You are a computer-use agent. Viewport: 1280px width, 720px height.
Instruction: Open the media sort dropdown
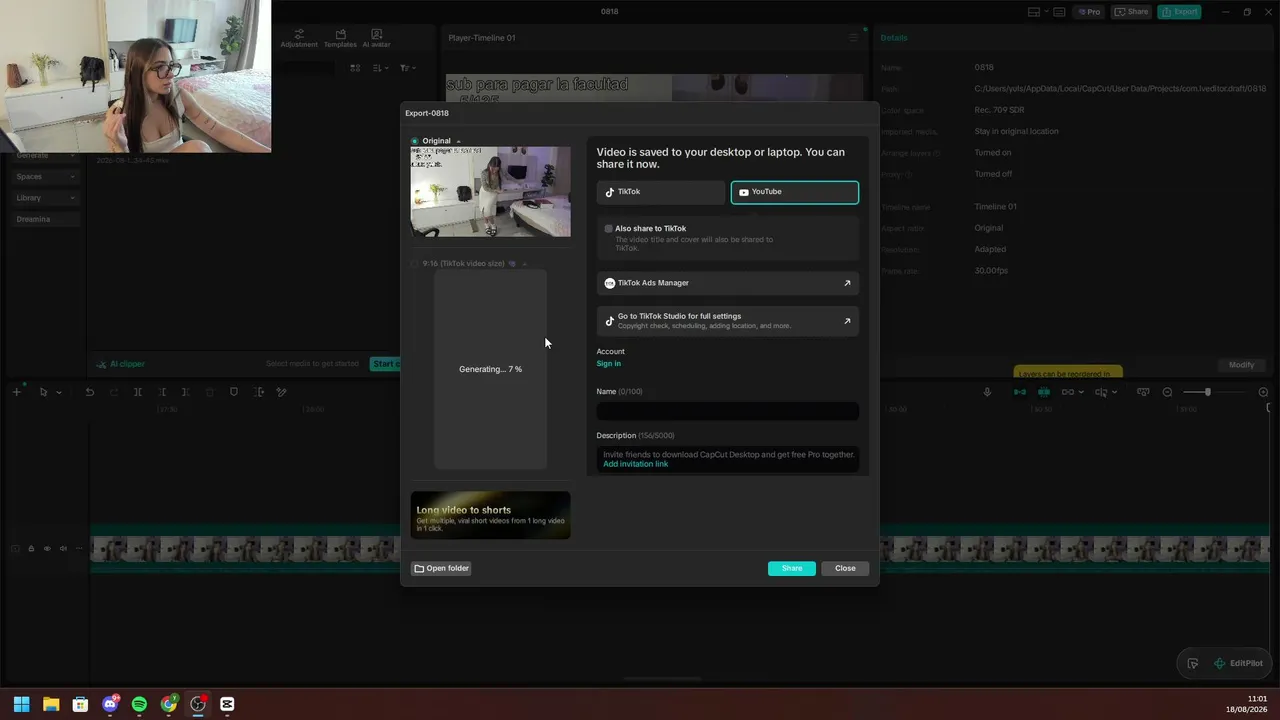381,68
